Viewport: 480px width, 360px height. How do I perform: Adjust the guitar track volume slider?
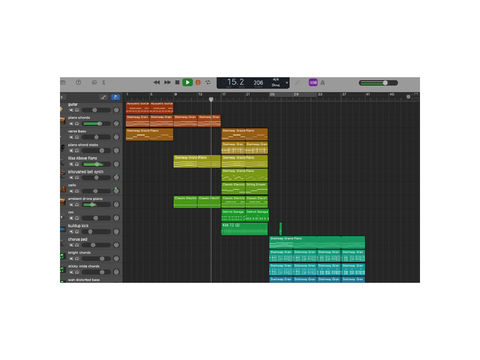pos(96,110)
